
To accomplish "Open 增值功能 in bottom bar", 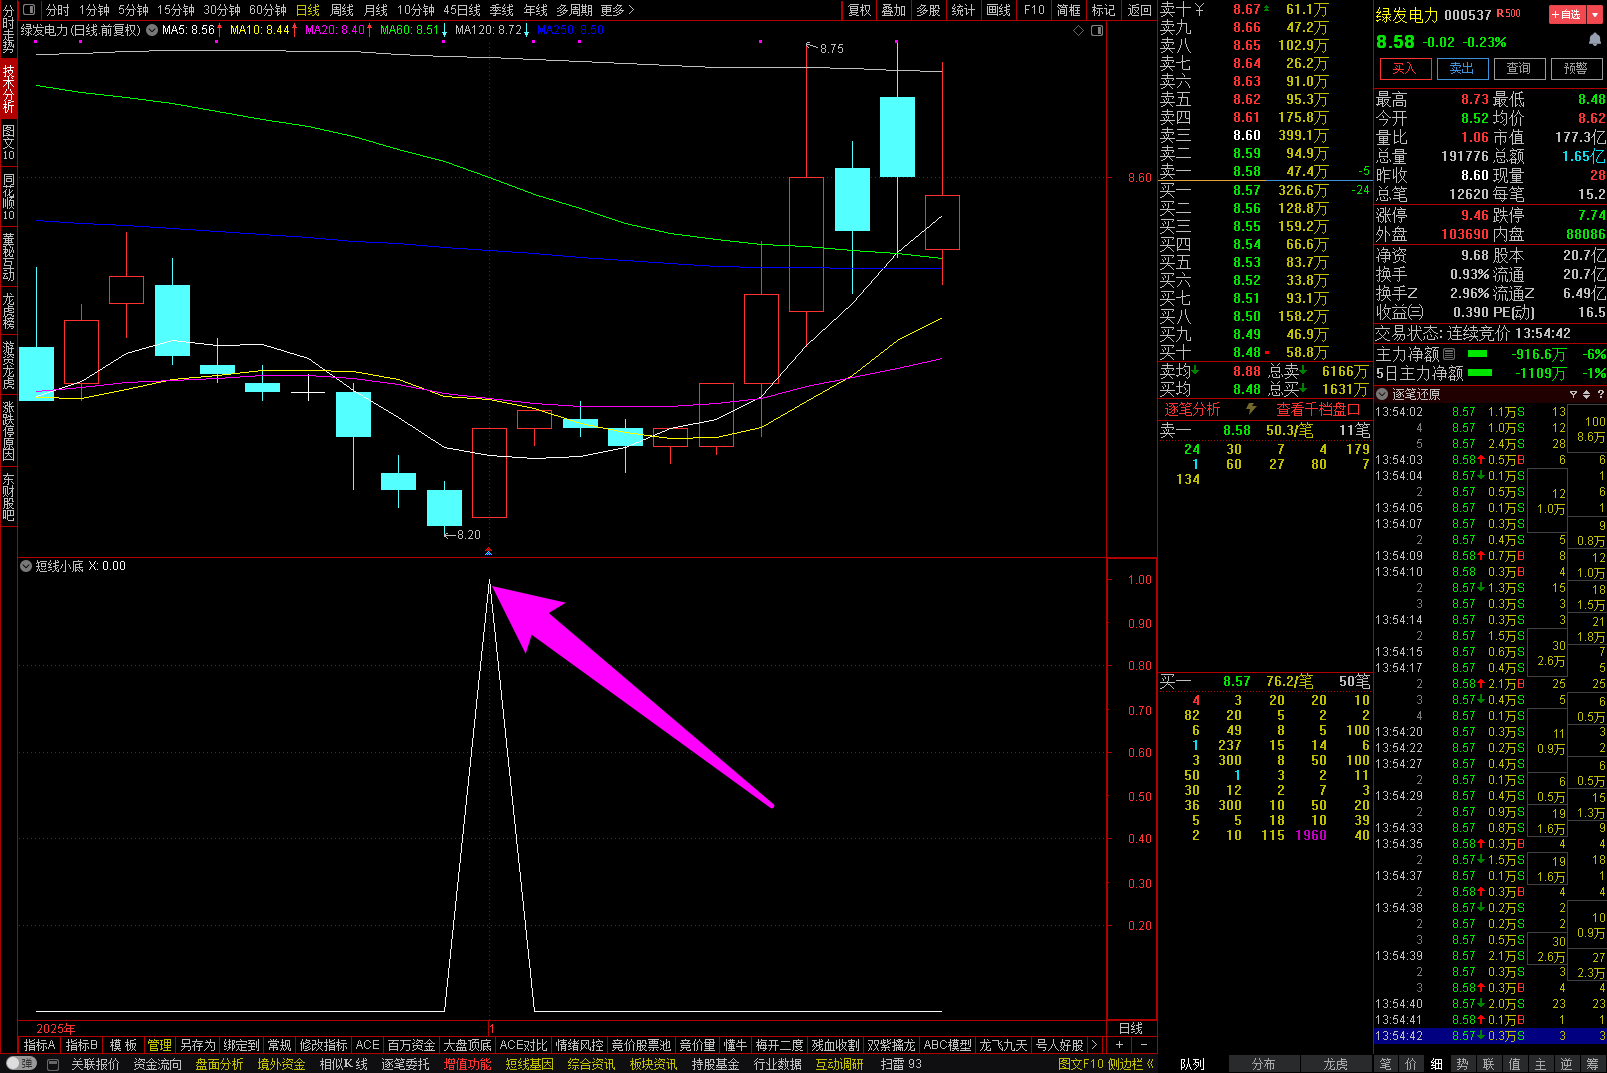I will [x=467, y=1064].
